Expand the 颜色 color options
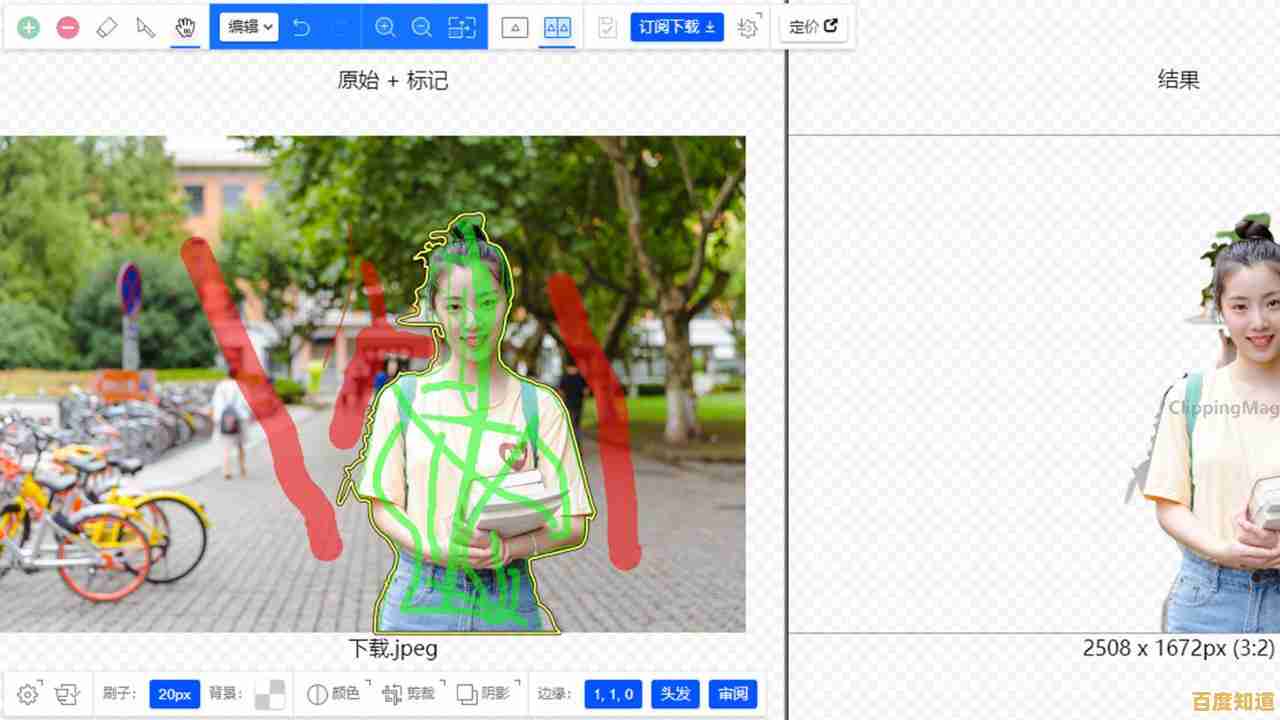This screenshot has width=1280, height=720. (335, 693)
